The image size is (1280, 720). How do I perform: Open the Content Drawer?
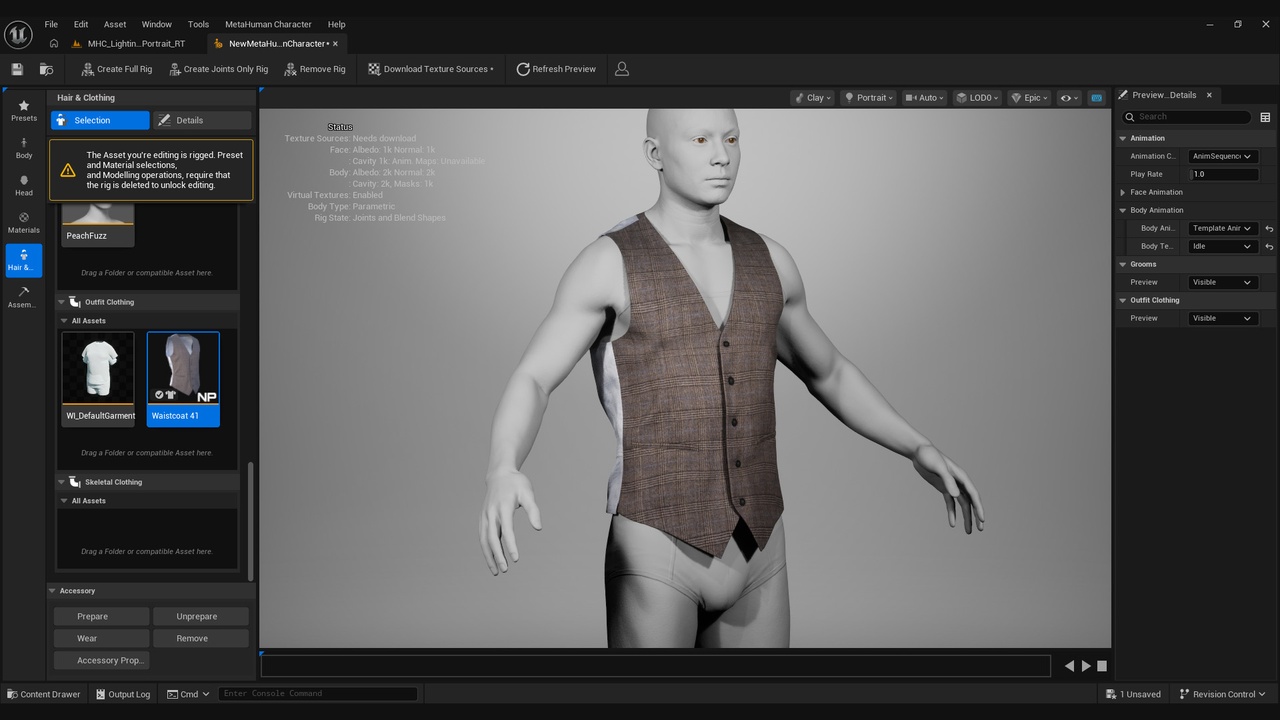tap(44, 694)
